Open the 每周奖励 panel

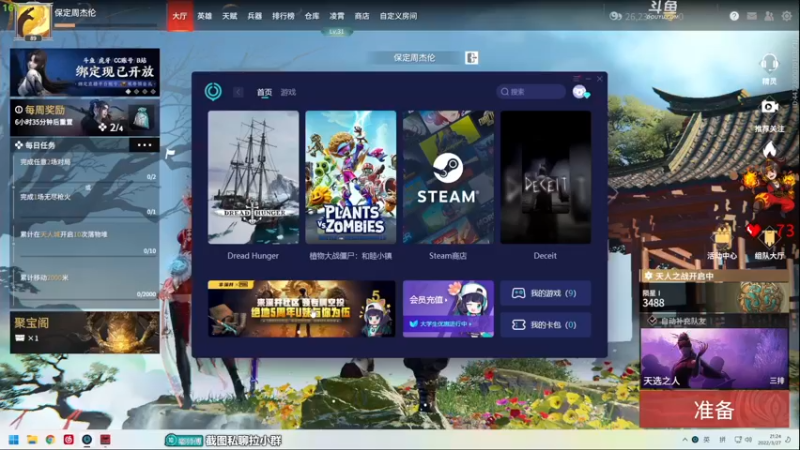(x=85, y=118)
